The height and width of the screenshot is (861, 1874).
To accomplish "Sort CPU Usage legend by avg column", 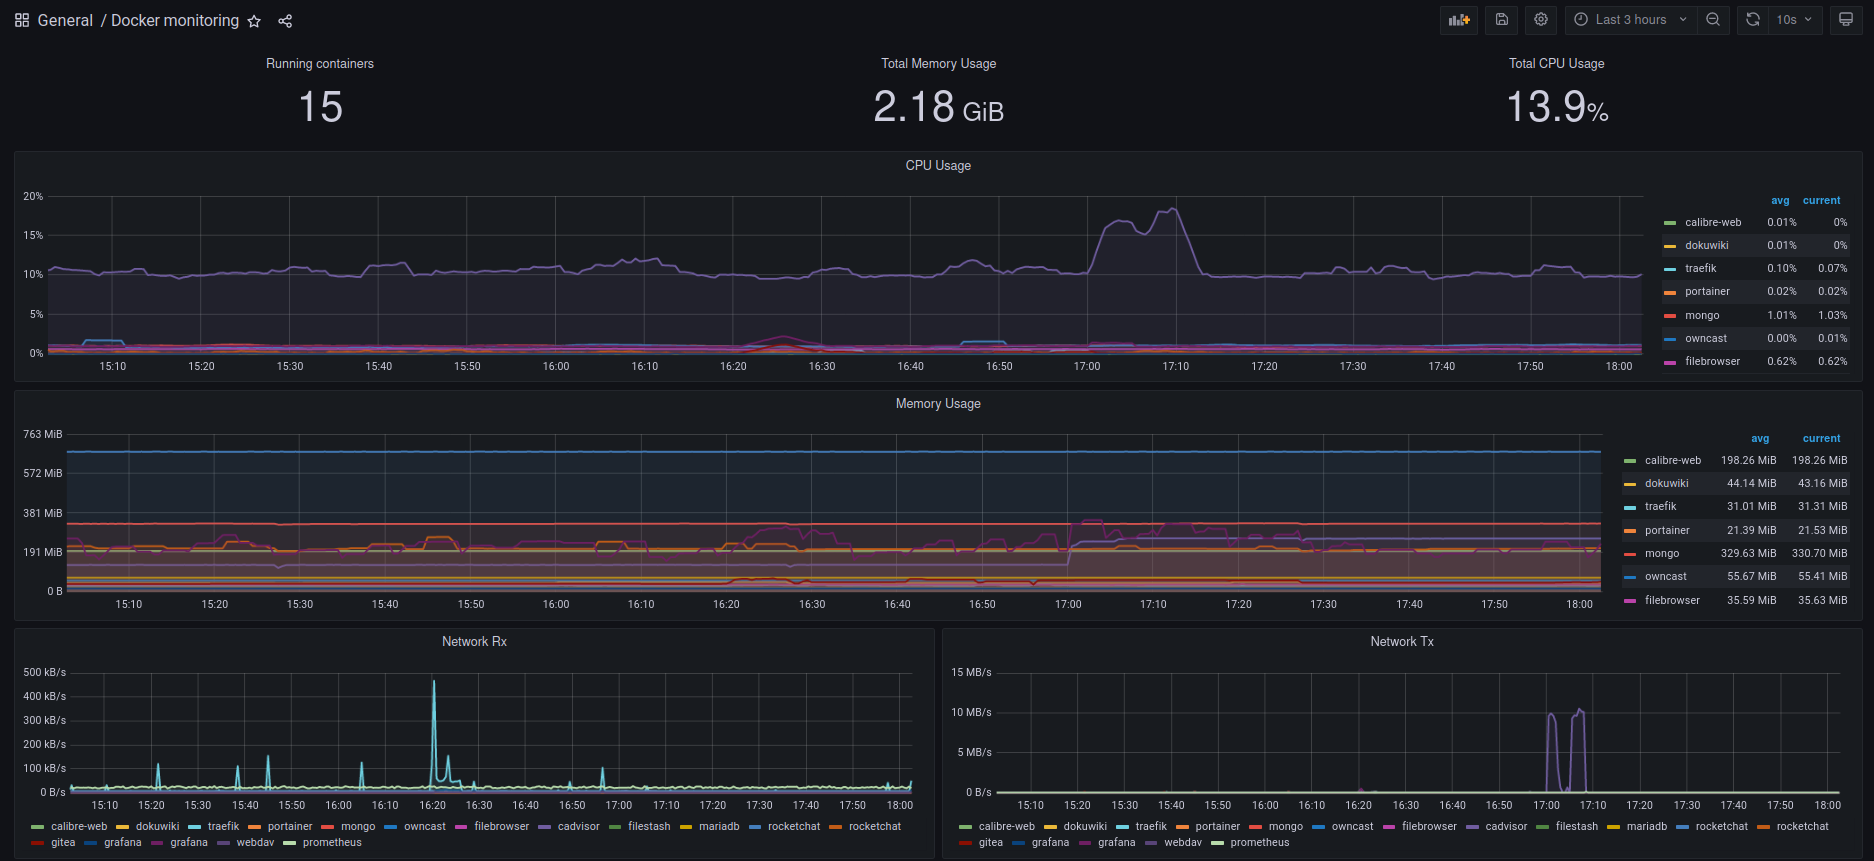I will point(1780,201).
